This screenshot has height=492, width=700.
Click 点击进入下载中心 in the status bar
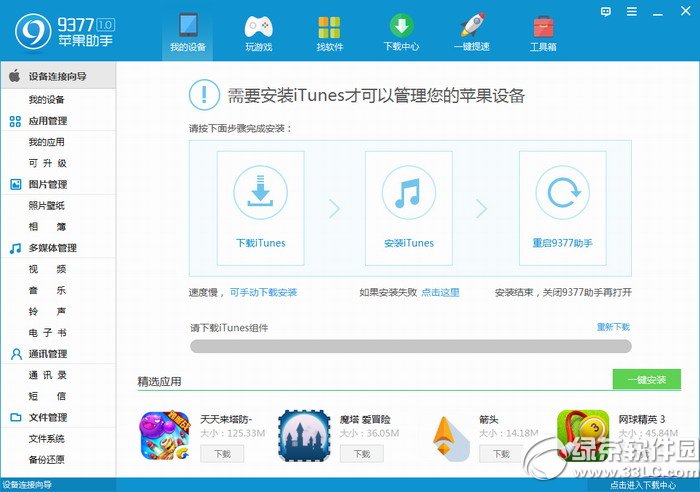tap(643, 485)
